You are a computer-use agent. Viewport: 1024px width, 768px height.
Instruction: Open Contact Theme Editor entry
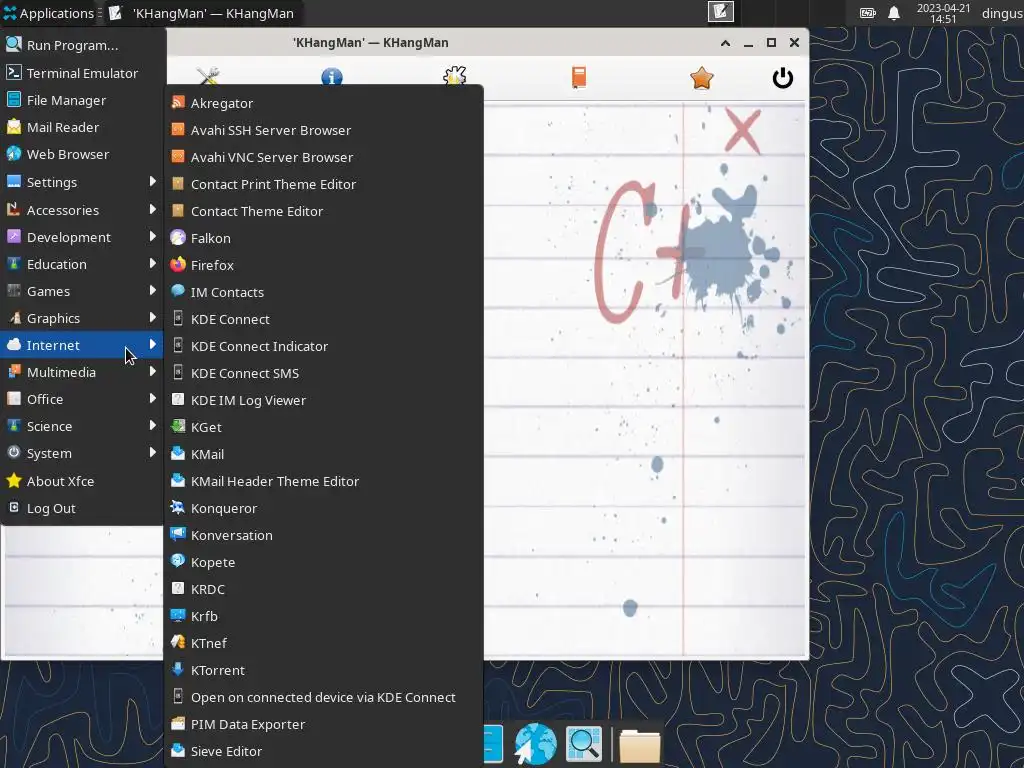324,211
